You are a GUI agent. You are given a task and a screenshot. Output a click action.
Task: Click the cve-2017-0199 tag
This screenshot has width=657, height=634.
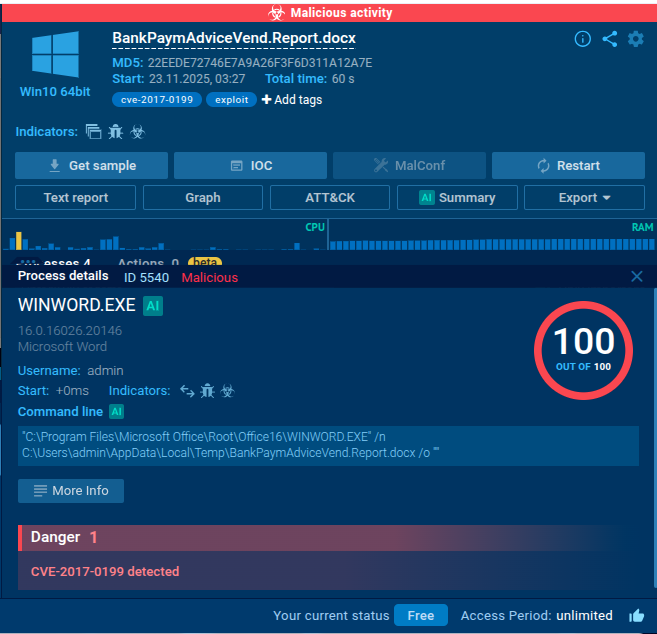[157, 100]
